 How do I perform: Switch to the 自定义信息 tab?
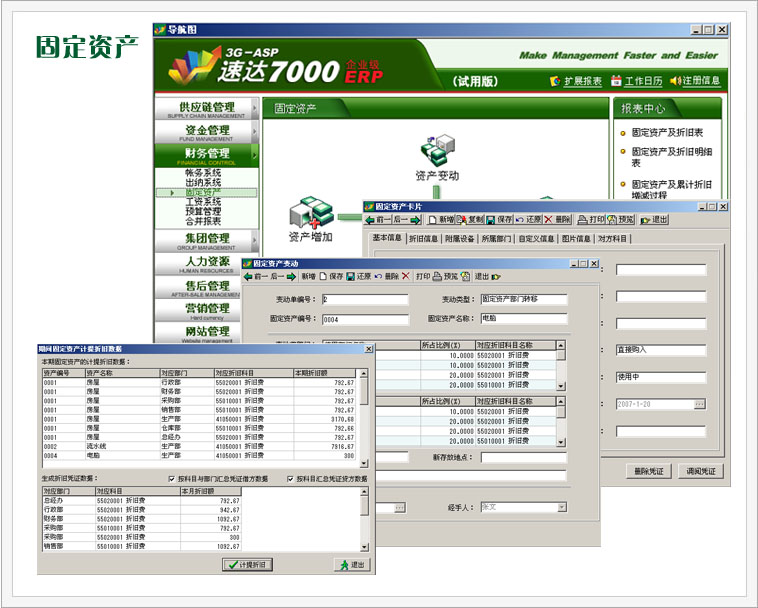pyautogui.click(x=536, y=239)
